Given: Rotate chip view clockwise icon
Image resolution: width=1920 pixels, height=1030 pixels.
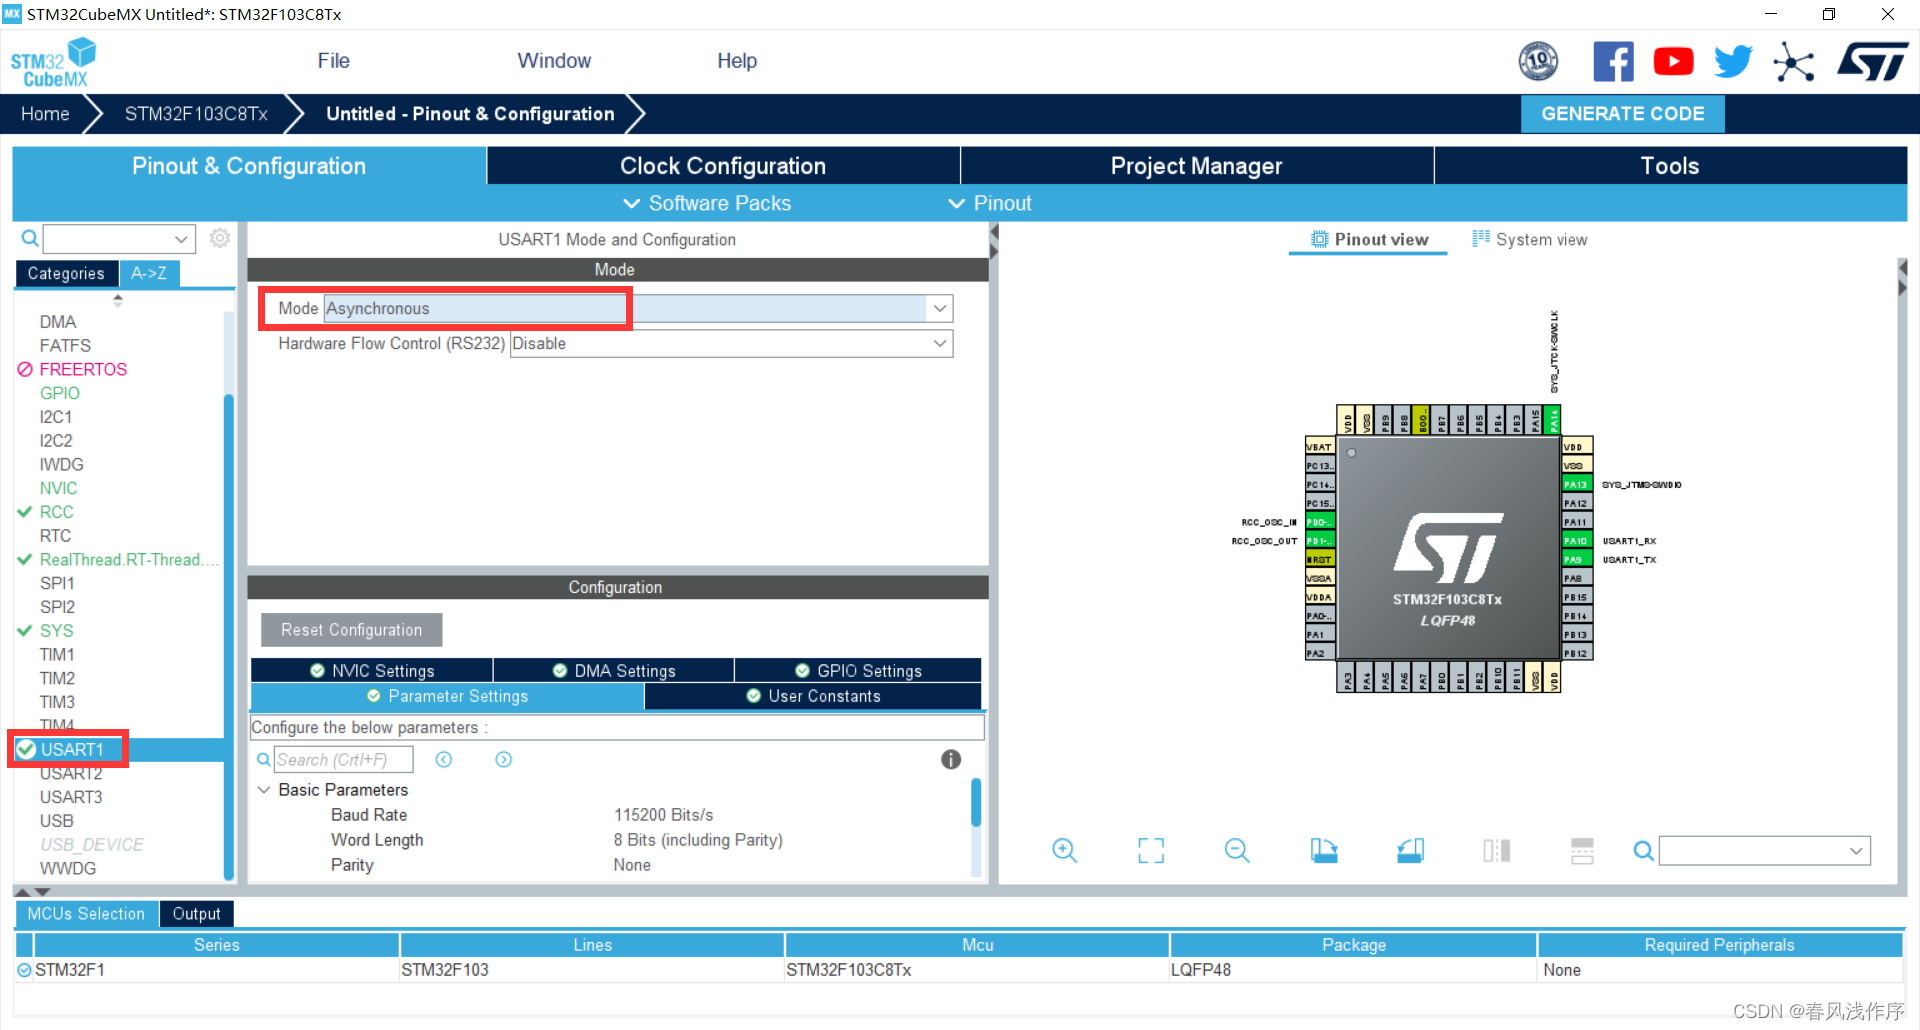Looking at the screenshot, I should click(1324, 851).
